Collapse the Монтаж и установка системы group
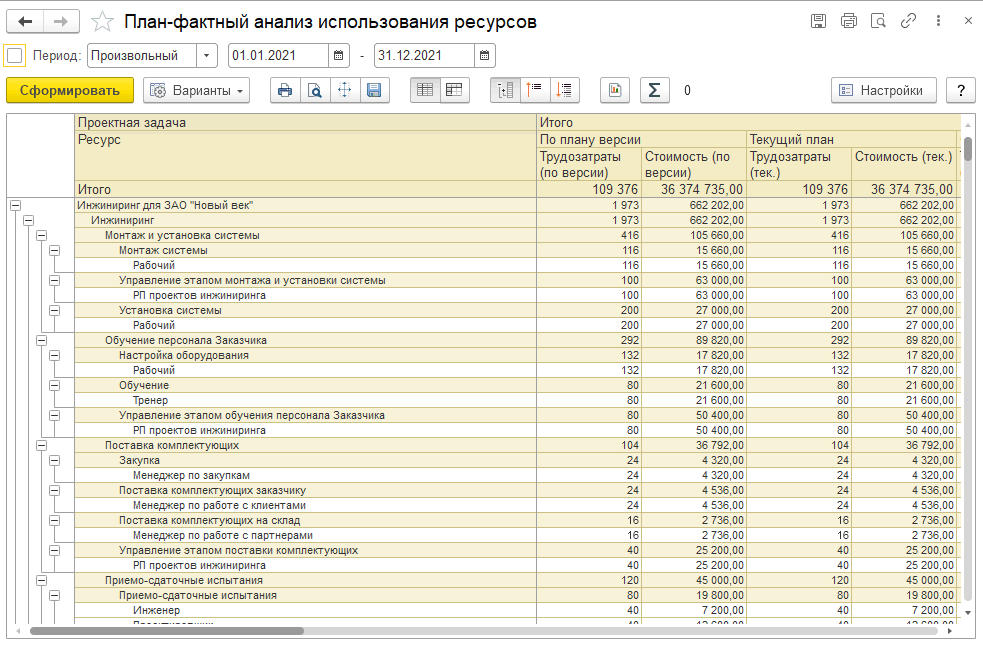The image size is (983, 647). pos(42,236)
